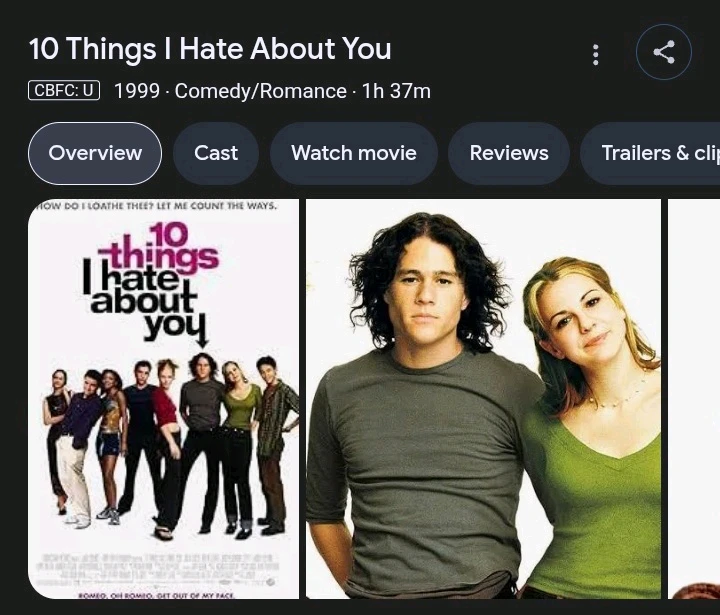Viewport: 720px width, 615px height.
Task: Click the 1h 37m runtime text
Action: (396, 91)
